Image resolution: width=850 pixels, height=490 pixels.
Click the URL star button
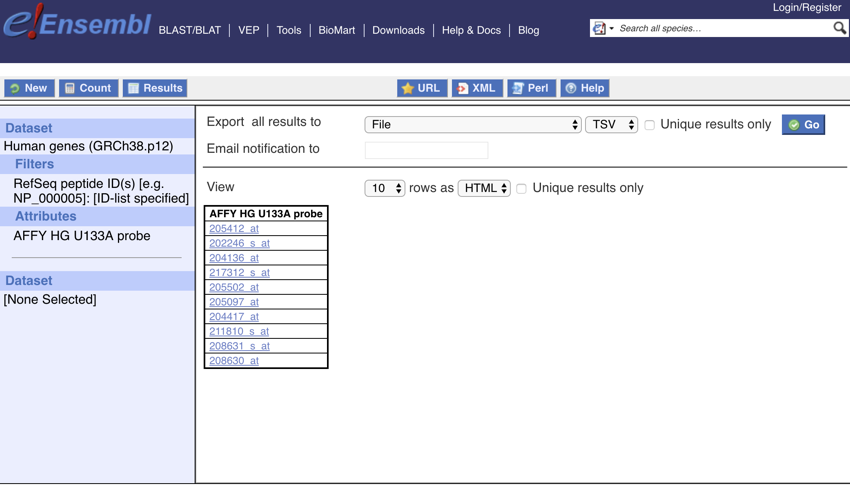[421, 88]
